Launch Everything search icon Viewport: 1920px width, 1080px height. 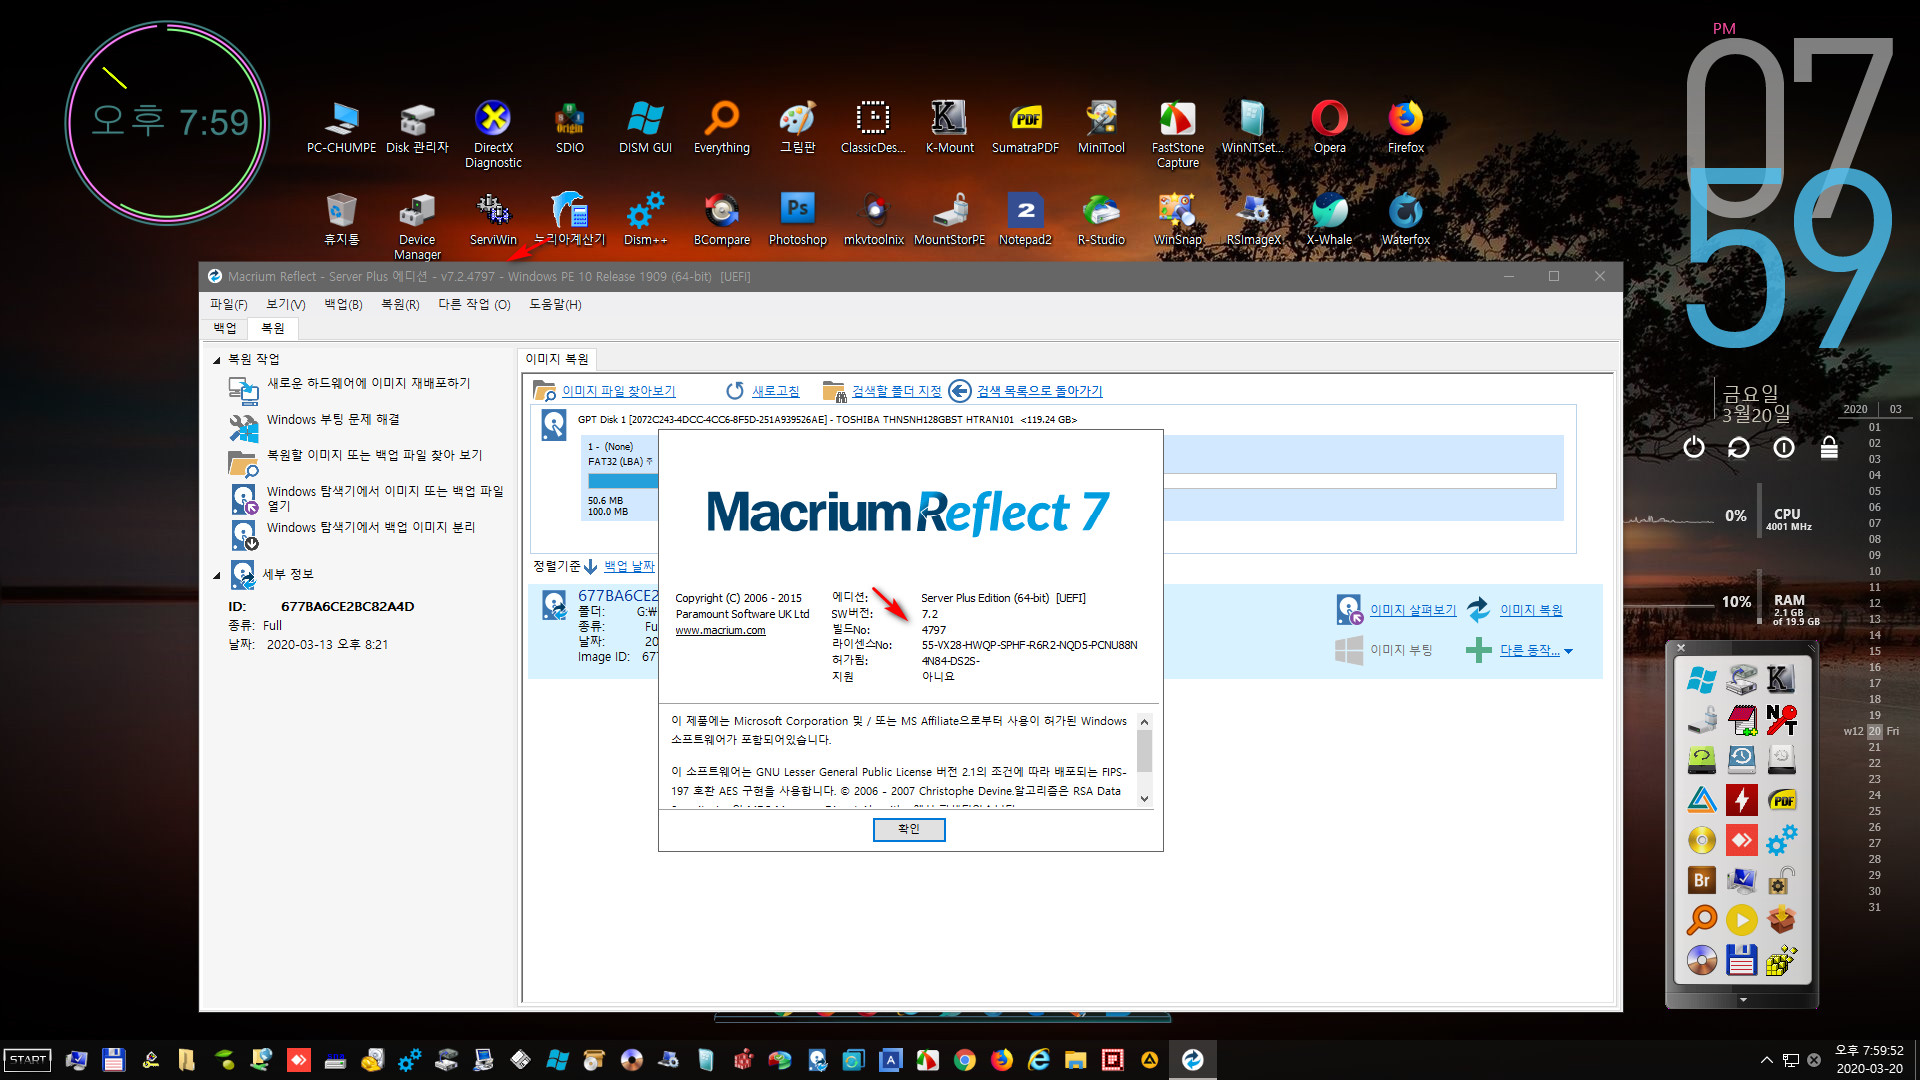[x=721, y=128]
